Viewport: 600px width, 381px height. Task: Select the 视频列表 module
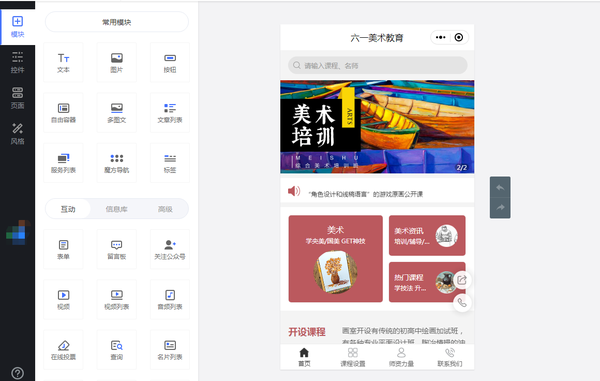pos(117,300)
